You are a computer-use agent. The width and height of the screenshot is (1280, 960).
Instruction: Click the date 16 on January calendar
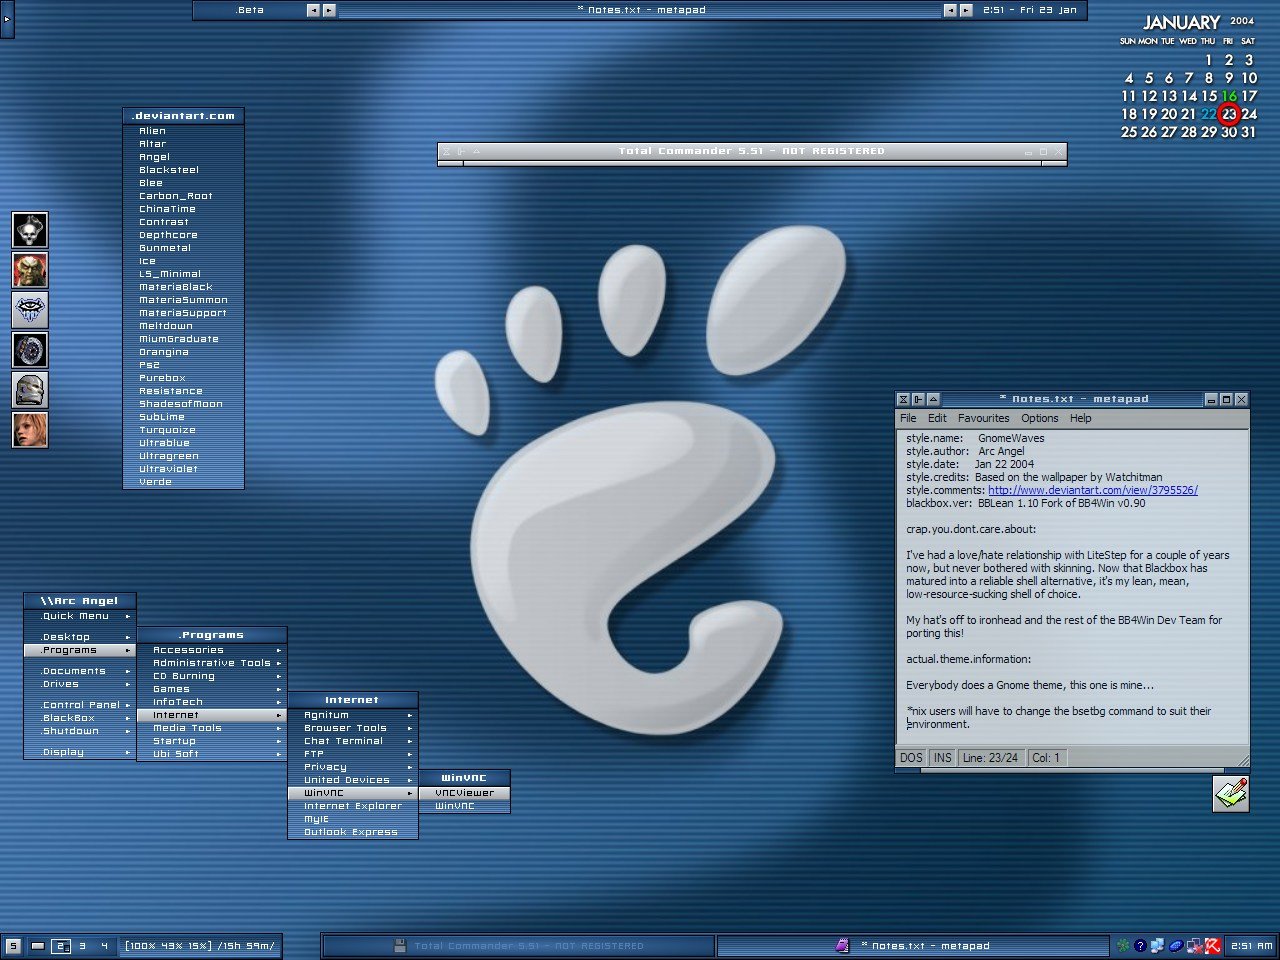pos(1229,96)
